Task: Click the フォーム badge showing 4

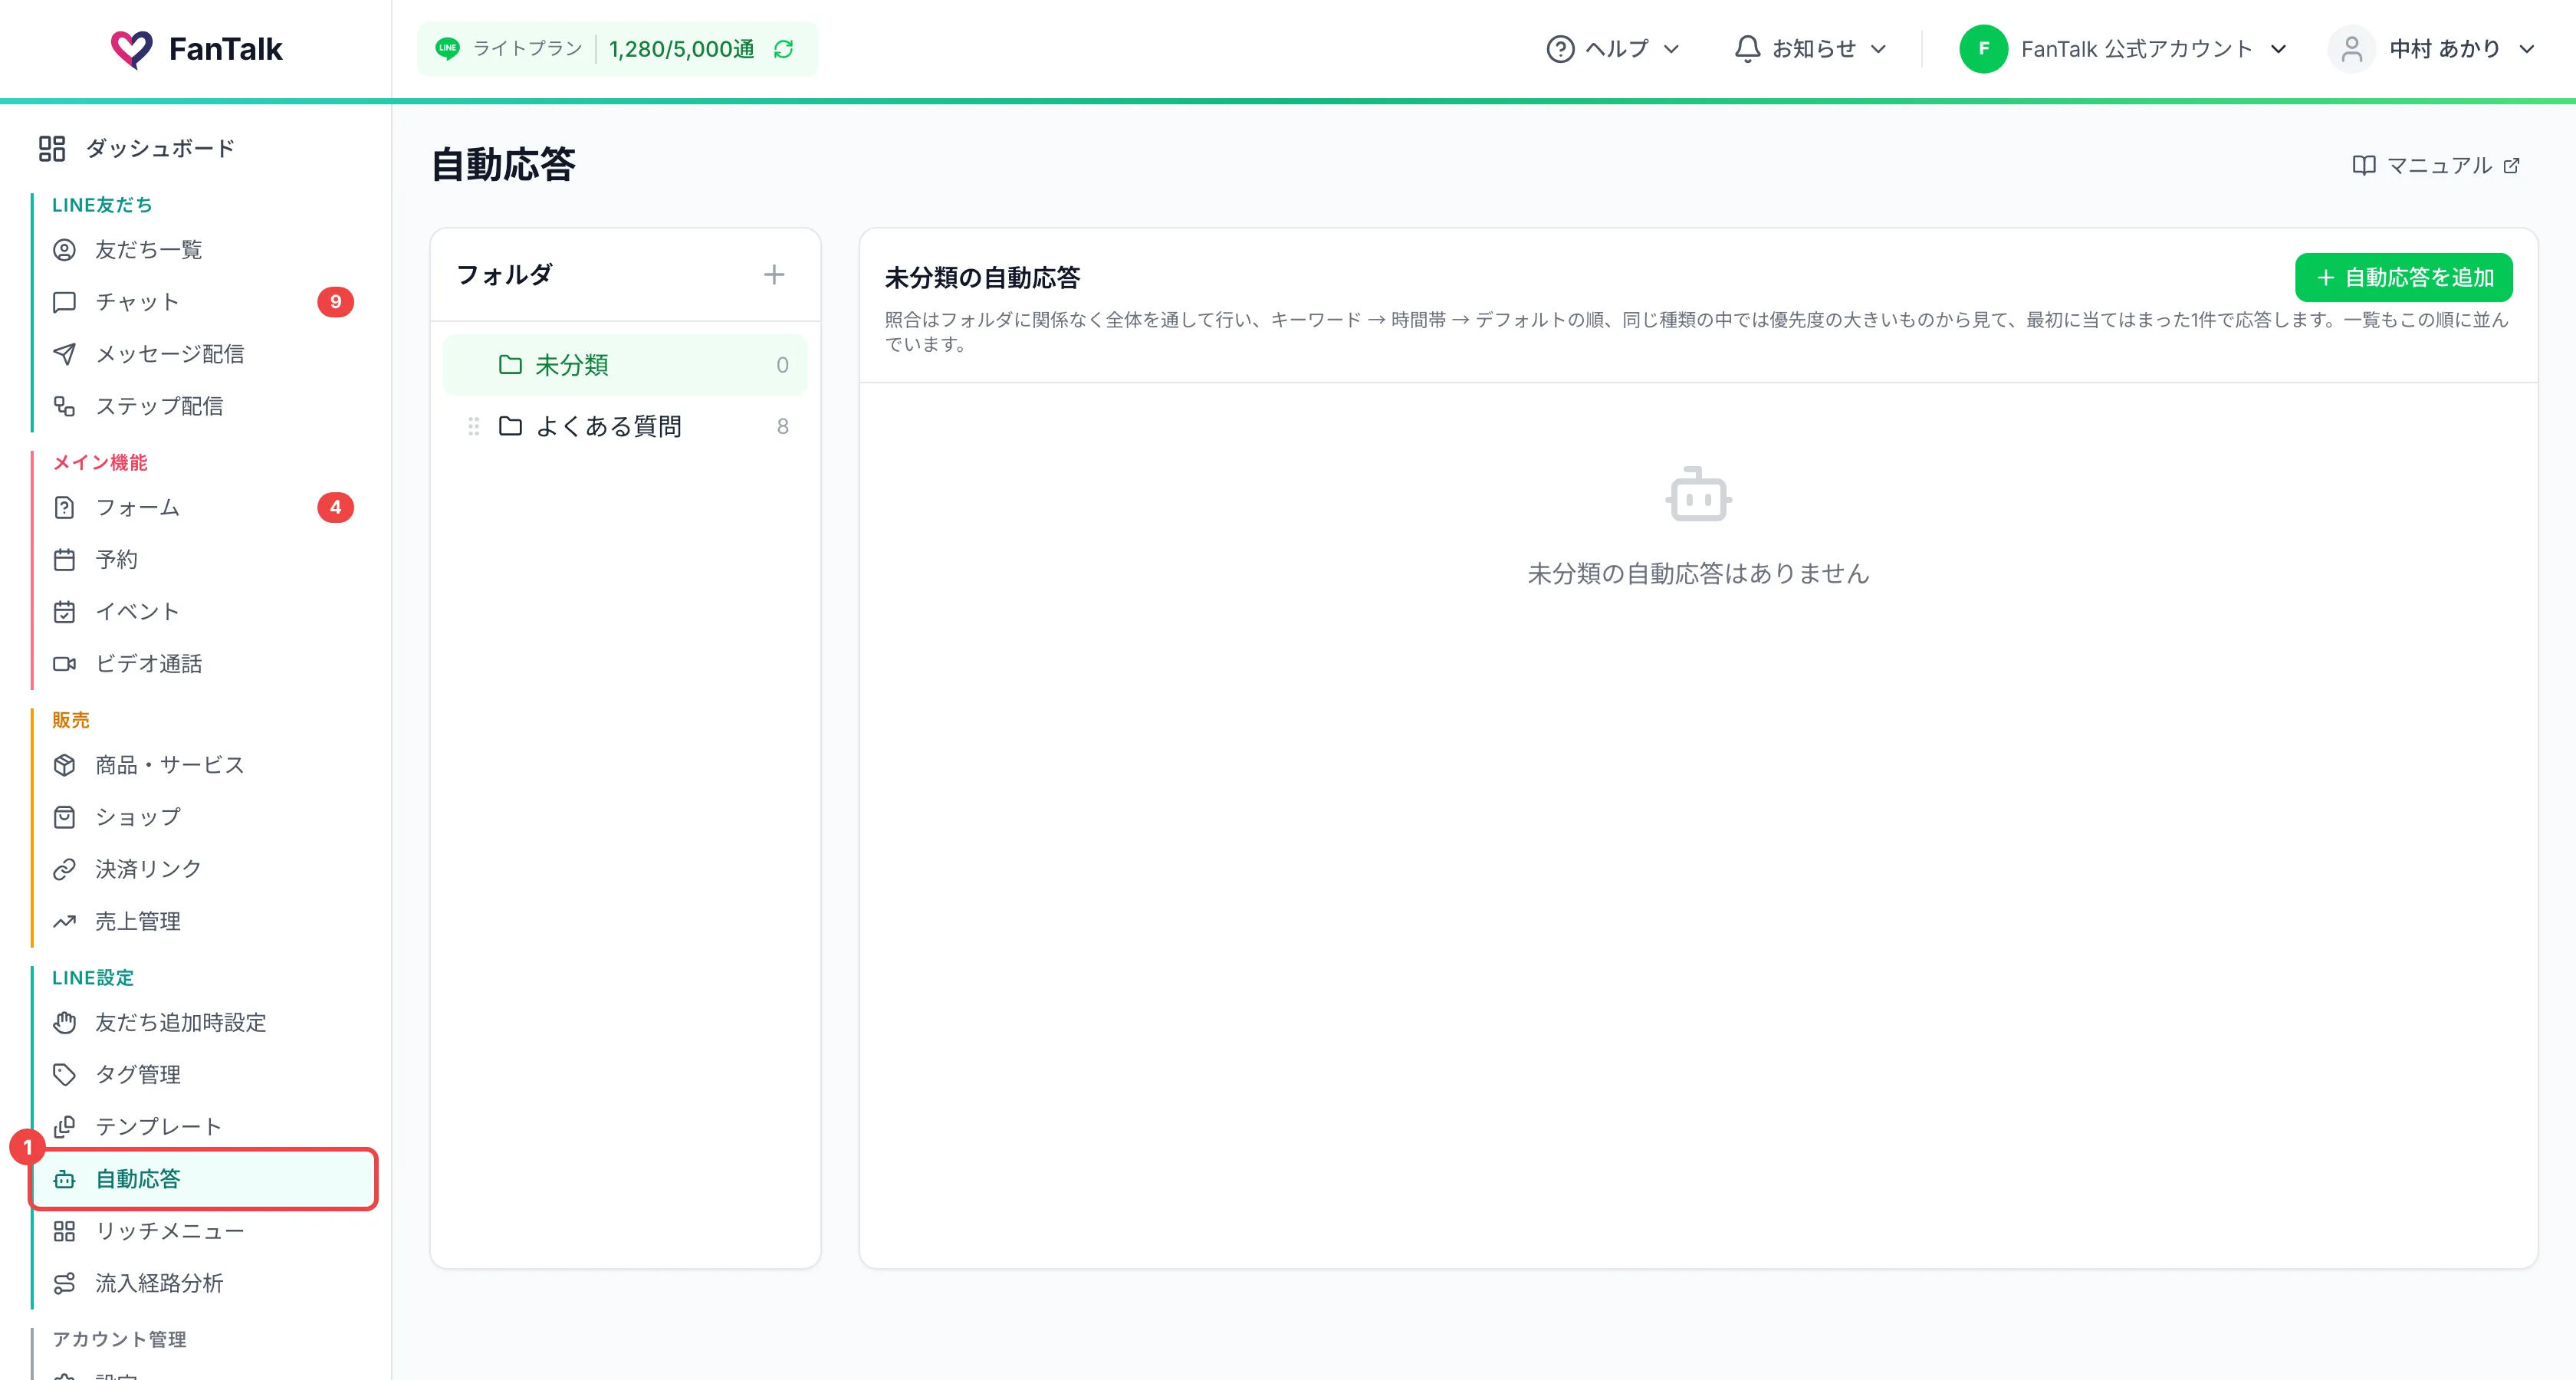Action: click(x=335, y=508)
